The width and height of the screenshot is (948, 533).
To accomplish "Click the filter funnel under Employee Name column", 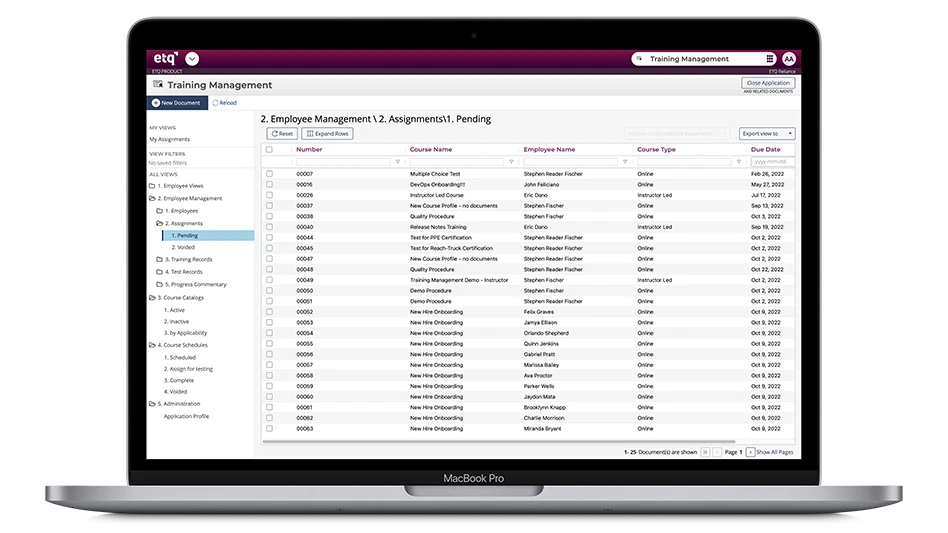I will pyautogui.click(x=625, y=161).
